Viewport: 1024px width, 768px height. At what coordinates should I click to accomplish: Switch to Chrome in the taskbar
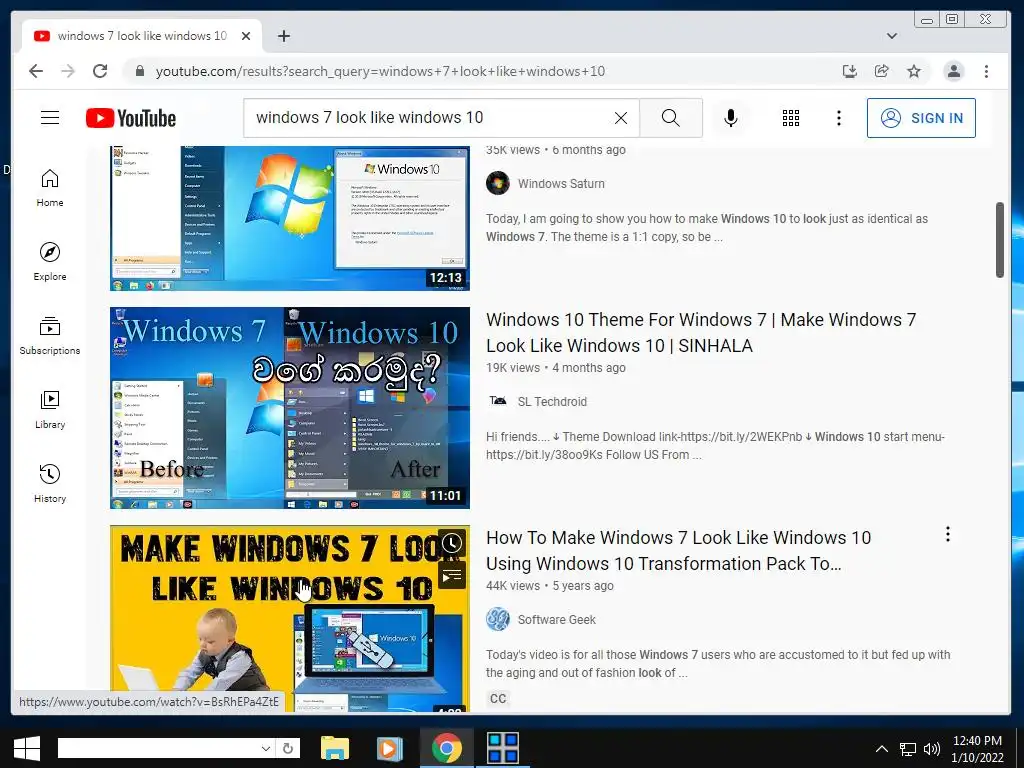point(447,748)
